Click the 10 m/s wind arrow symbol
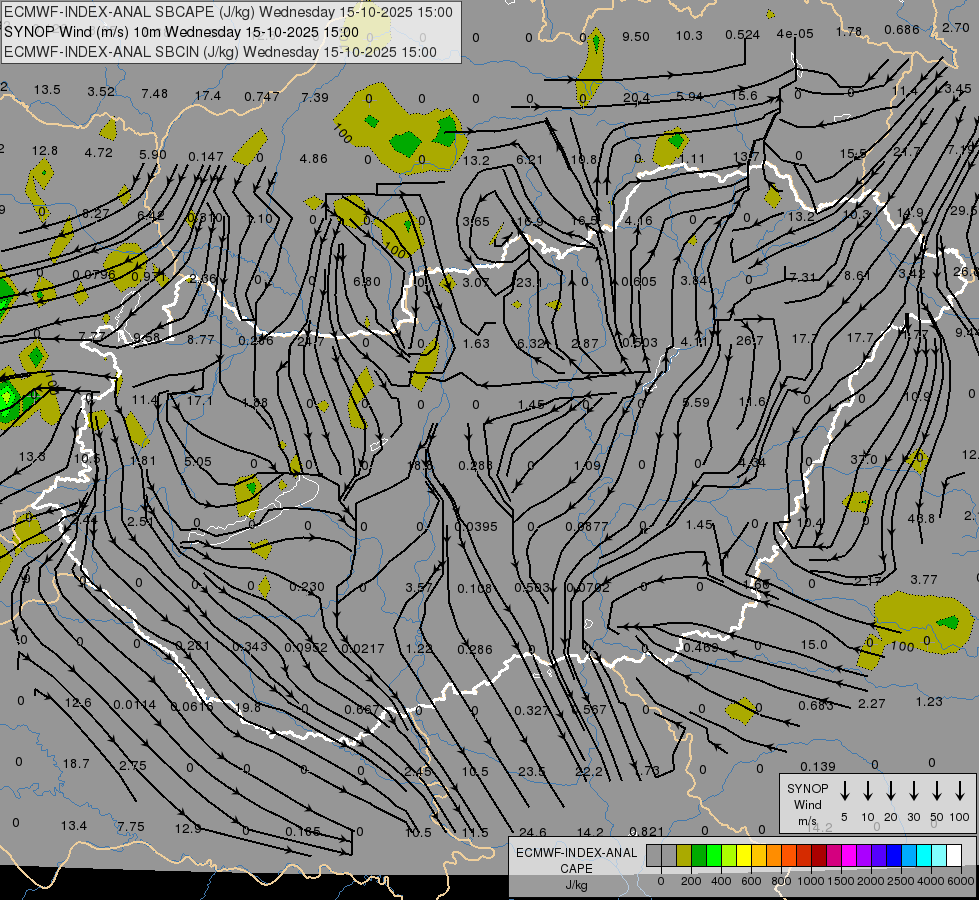The image size is (979, 900). [x=867, y=791]
